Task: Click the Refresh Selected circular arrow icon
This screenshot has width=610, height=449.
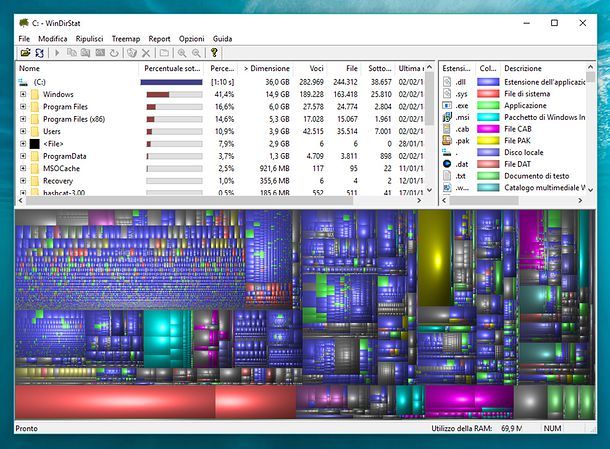Action: tap(114, 53)
